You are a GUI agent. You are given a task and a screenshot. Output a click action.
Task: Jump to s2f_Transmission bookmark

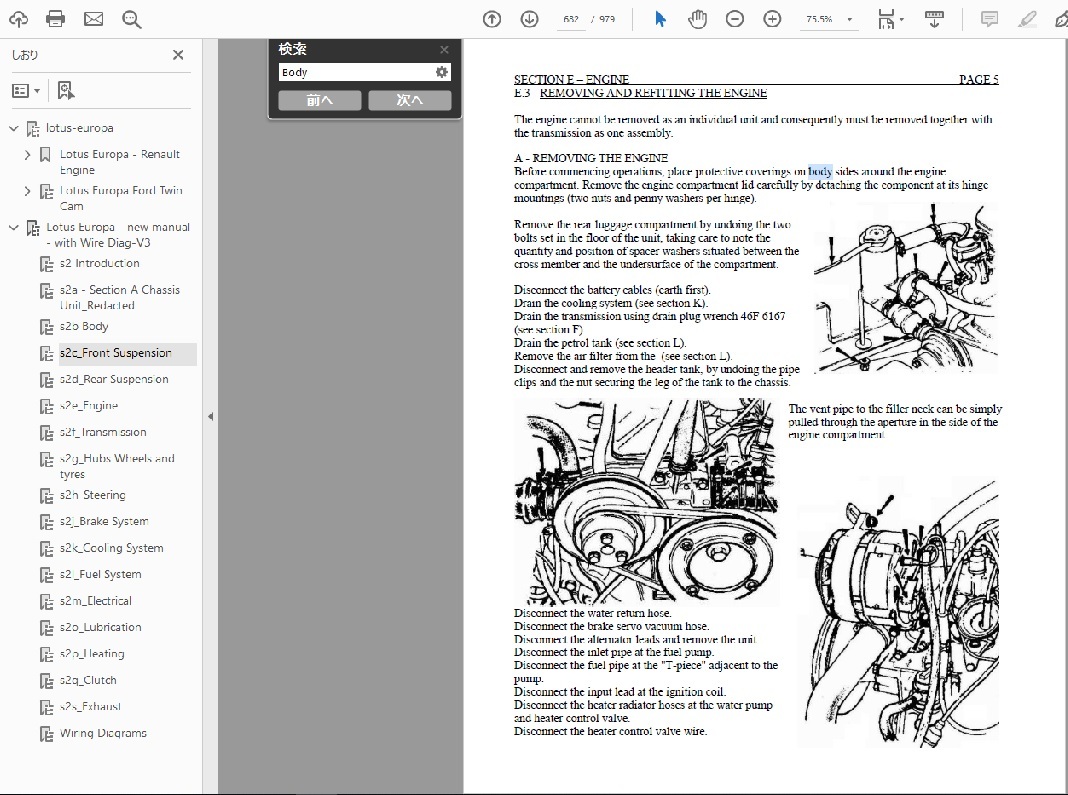[x=103, y=433]
